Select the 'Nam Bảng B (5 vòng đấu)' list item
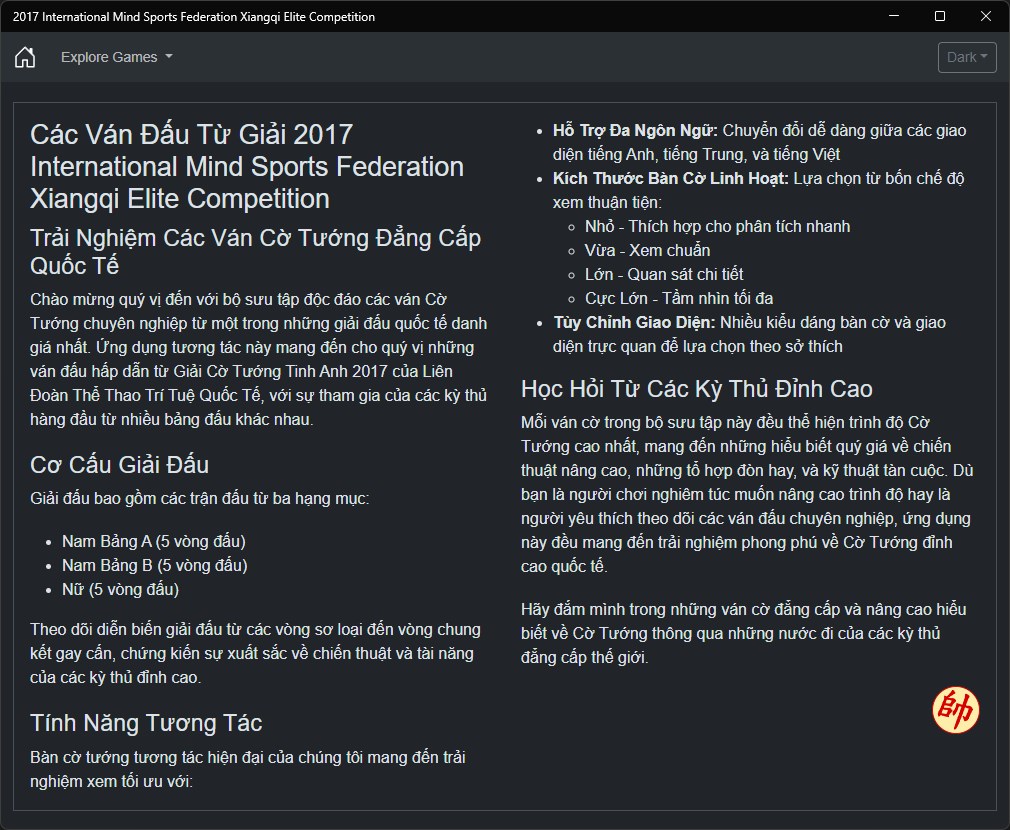Screen dimensions: 1010x830 155,565
